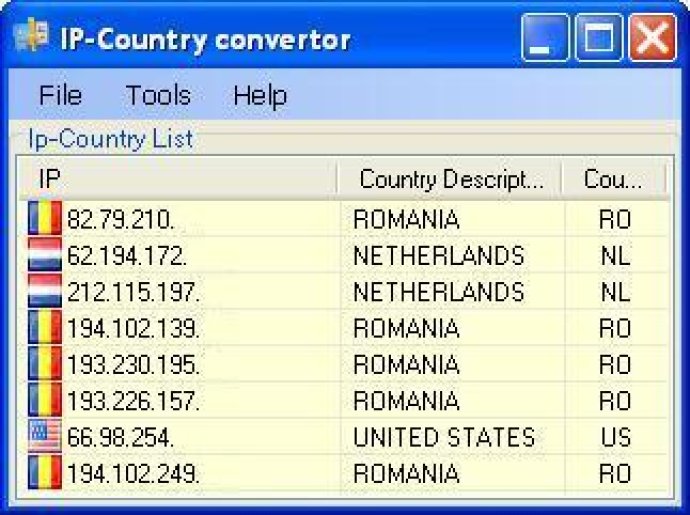Open the Tools menu
This screenshot has width=690, height=515.
click(x=158, y=95)
